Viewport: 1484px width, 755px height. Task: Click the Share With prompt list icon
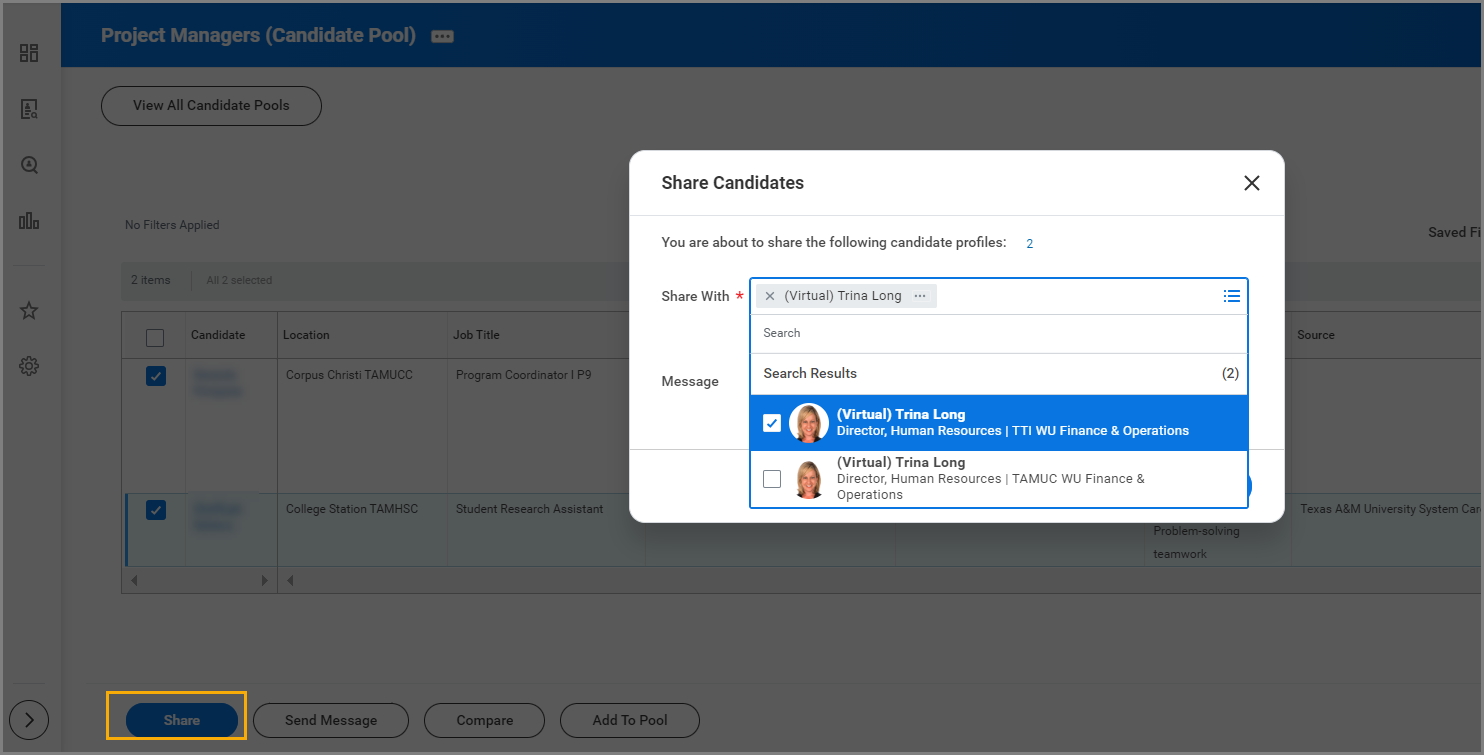point(1232,296)
